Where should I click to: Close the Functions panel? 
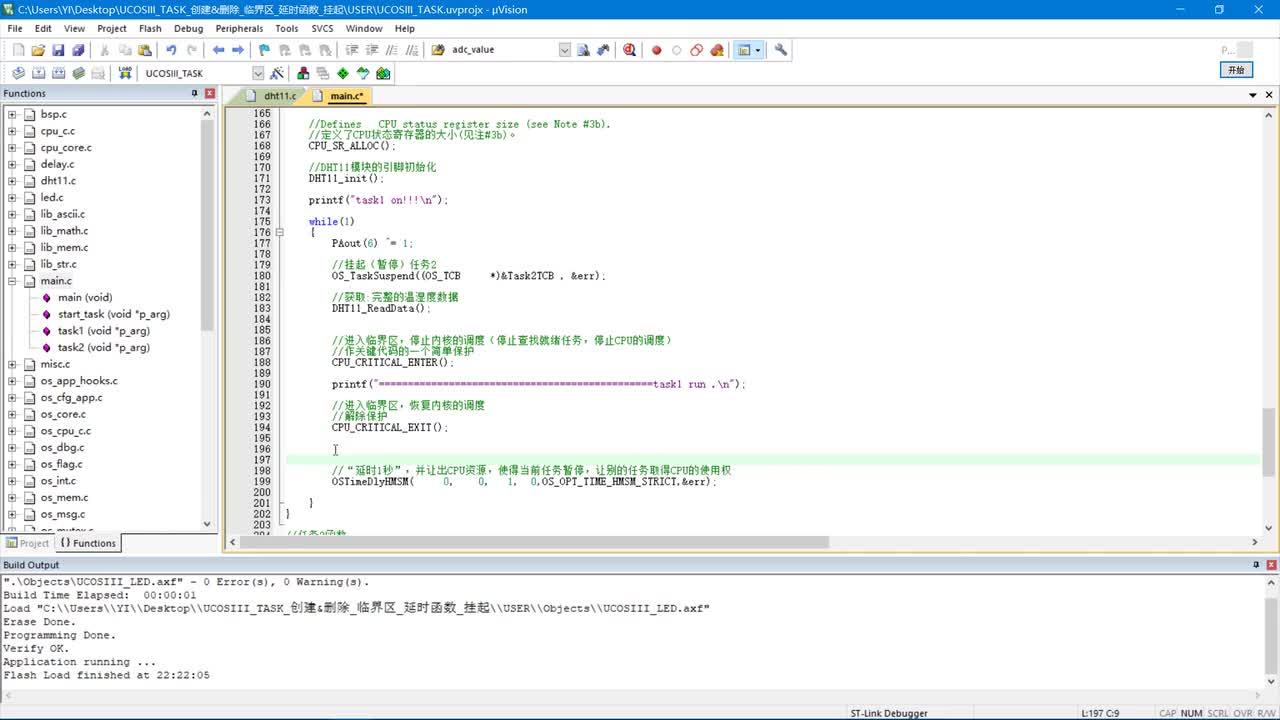pos(210,93)
